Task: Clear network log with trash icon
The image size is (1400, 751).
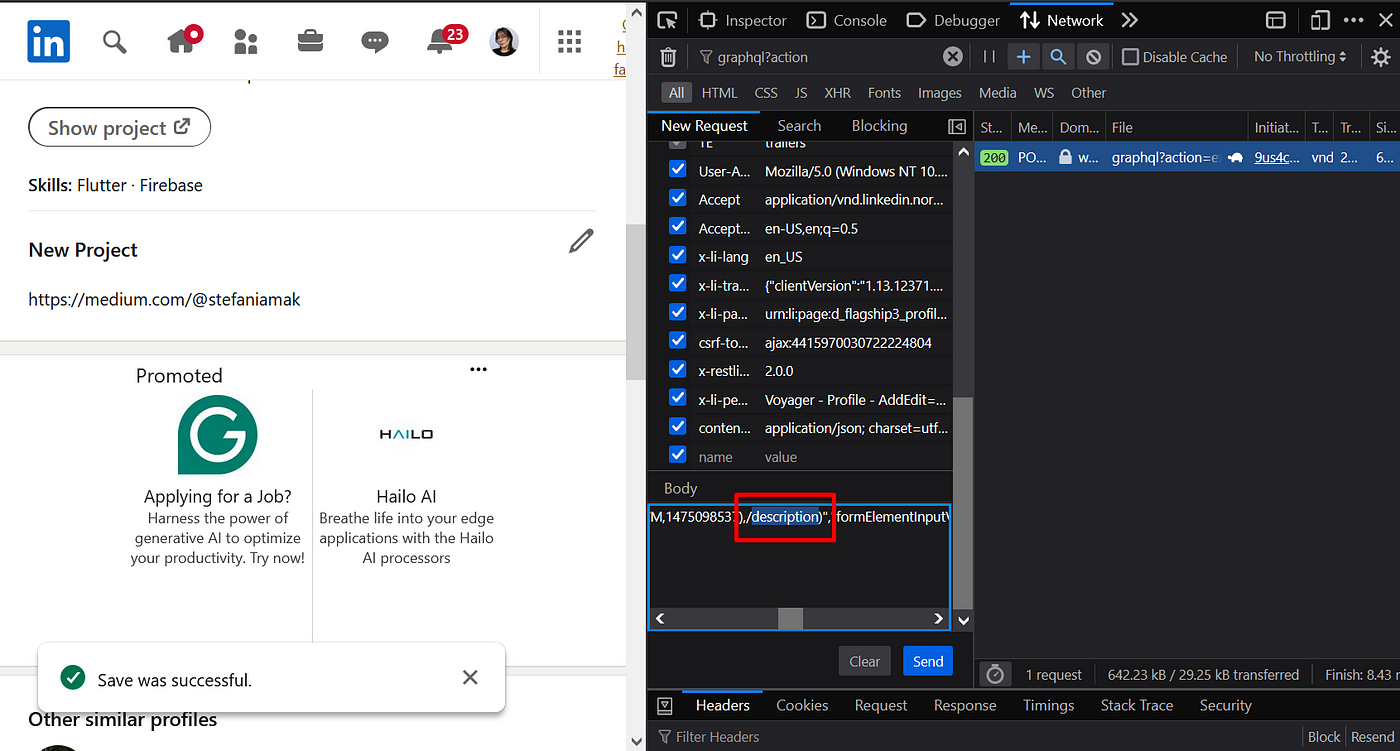Action: 668,57
